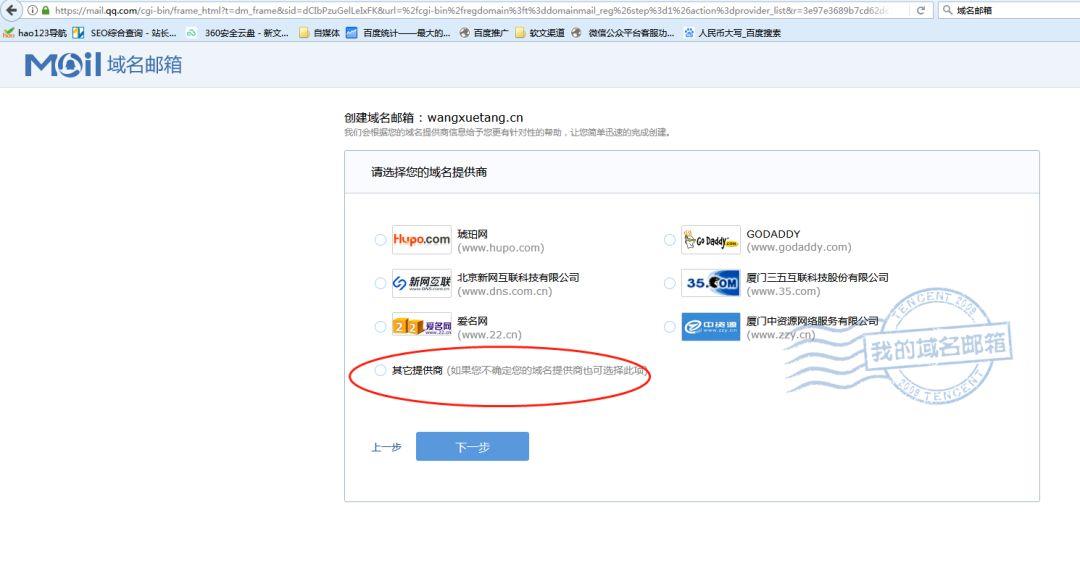Screen dimensions: 1080x563
Task: Click the Hupo.com provider logo
Action: pyautogui.click(x=422, y=240)
